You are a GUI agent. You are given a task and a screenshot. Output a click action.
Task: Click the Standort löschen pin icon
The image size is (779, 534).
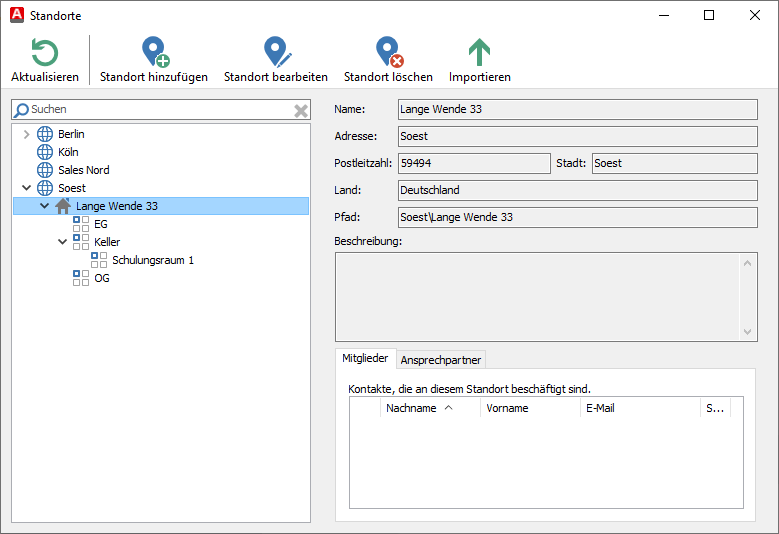(x=388, y=53)
